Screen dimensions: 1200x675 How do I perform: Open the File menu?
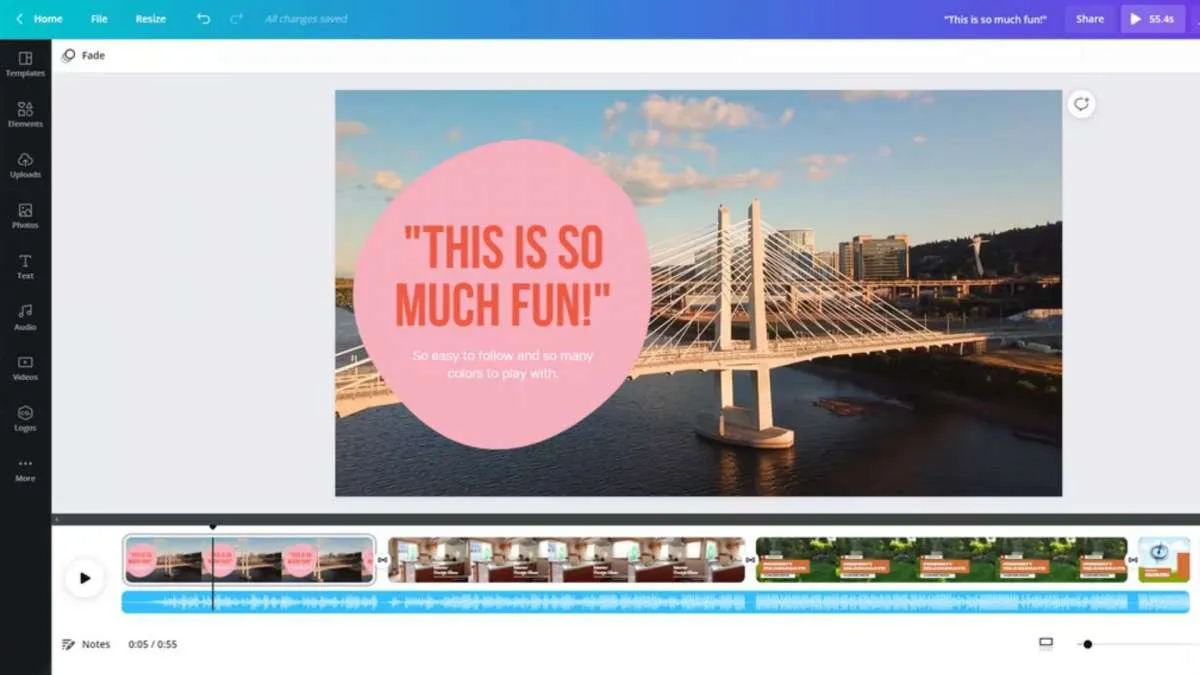coord(98,18)
